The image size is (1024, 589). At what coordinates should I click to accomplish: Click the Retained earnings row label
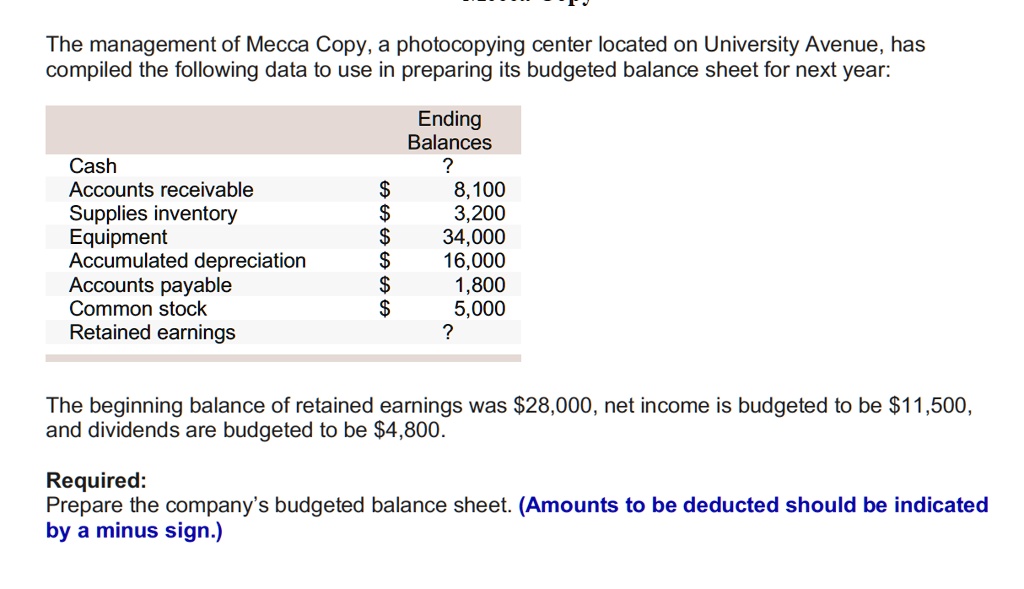point(152,332)
